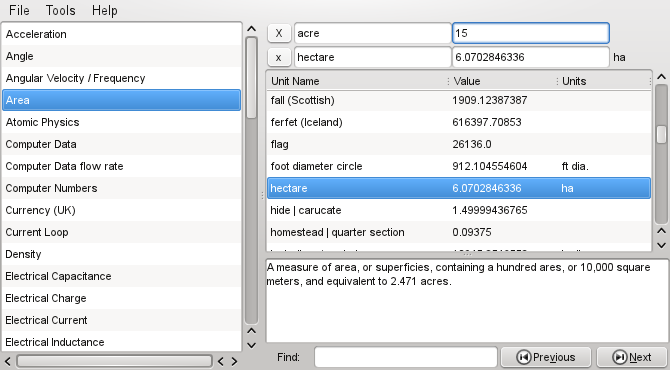
Task: Click the value 26136.0
Action: point(472,144)
